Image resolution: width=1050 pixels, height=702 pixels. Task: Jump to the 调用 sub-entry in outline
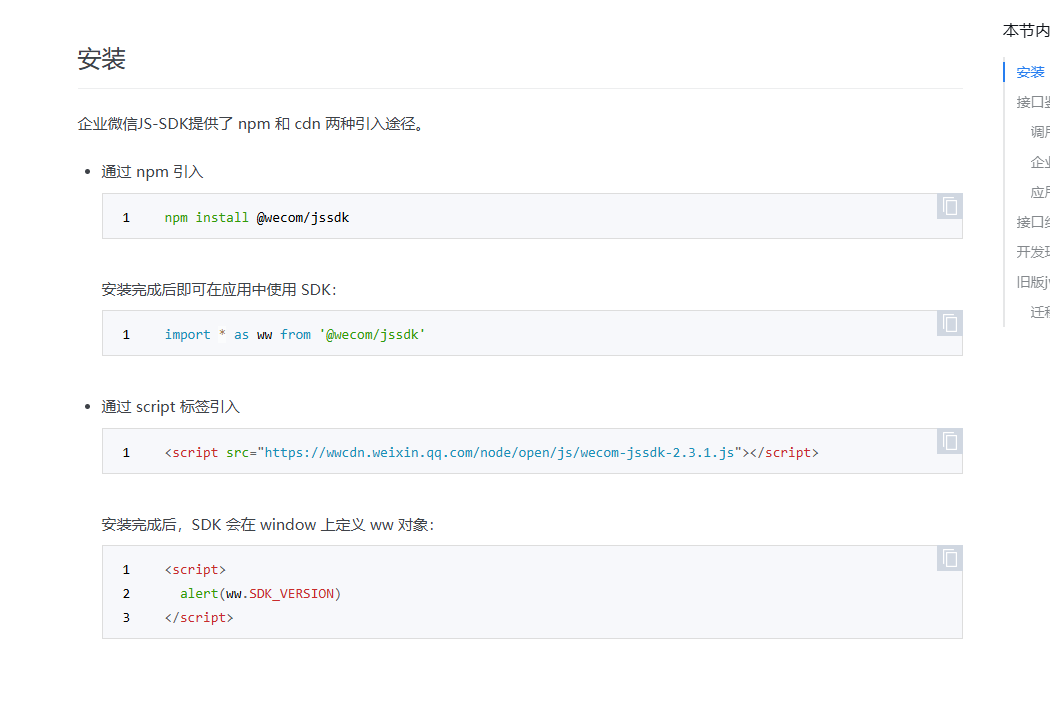pos(1040,132)
